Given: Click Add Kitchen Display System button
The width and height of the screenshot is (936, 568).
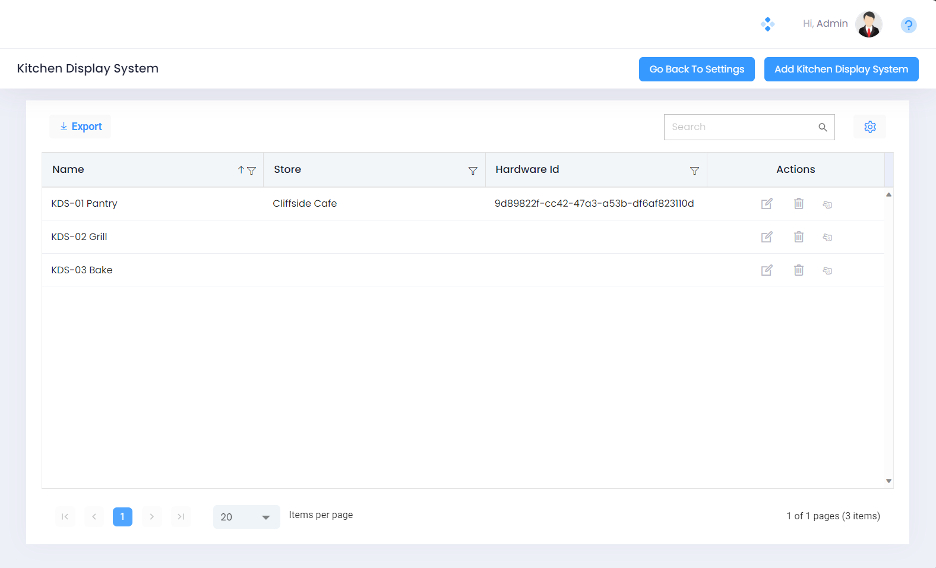Looking at the screenshot, I should tap(841, 69).
